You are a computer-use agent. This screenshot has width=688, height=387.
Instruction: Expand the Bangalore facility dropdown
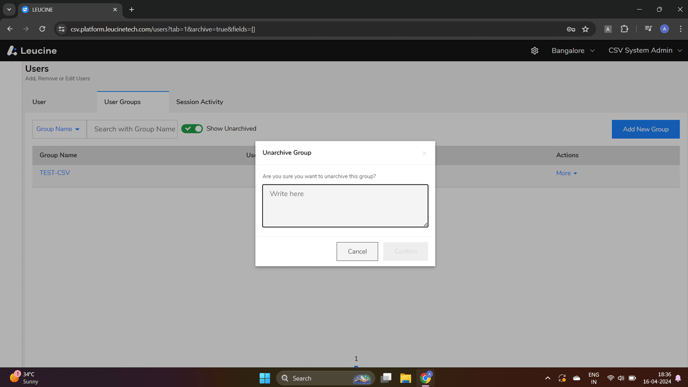(x=573, y=50)
